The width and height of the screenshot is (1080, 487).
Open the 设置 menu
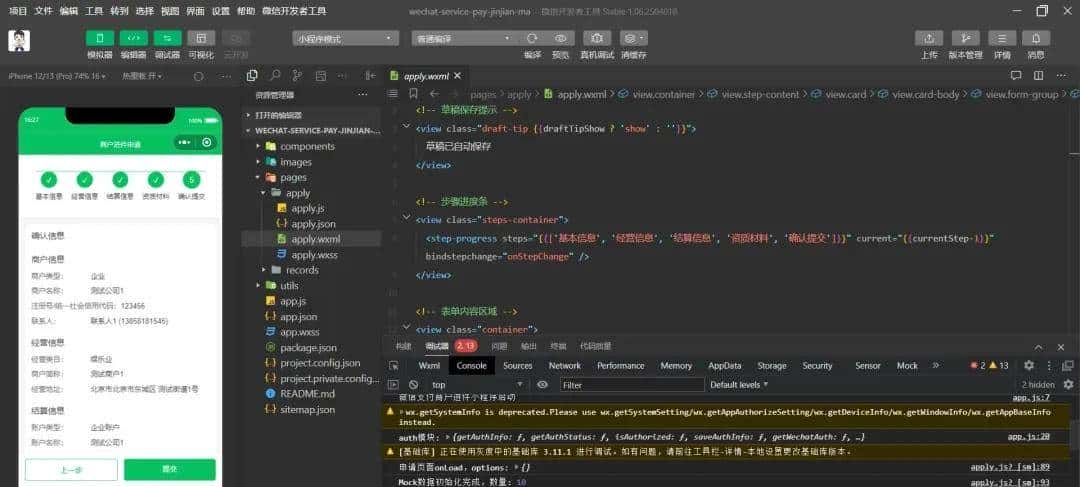pyautogui.click(x=220, y=11)
